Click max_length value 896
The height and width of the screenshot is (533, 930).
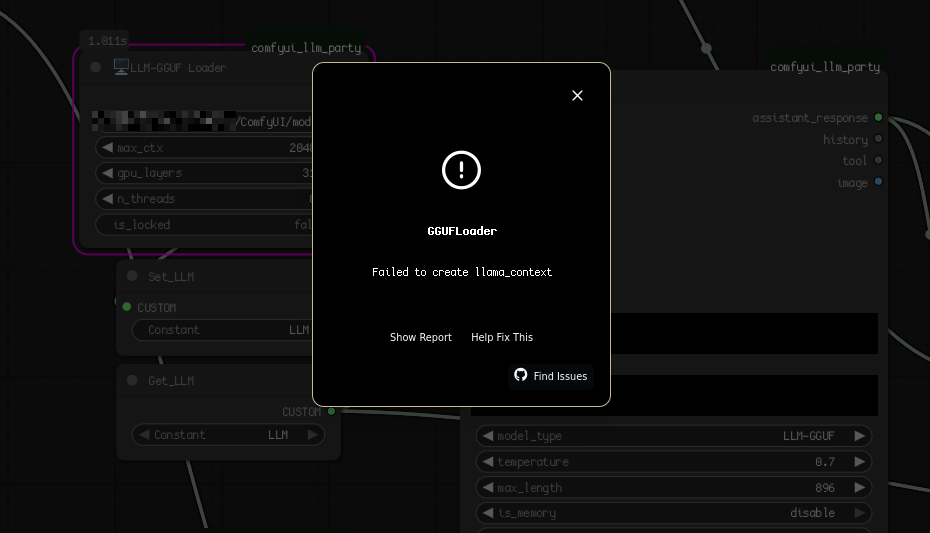tap(824, 487)
